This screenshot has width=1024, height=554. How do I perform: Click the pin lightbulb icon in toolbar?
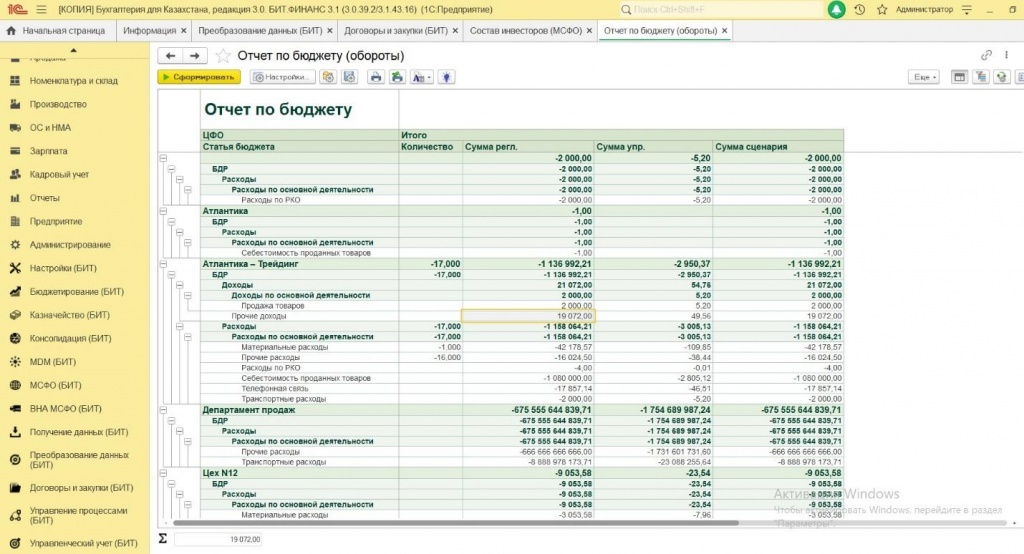pyautogui.click(x=447, y=77)
